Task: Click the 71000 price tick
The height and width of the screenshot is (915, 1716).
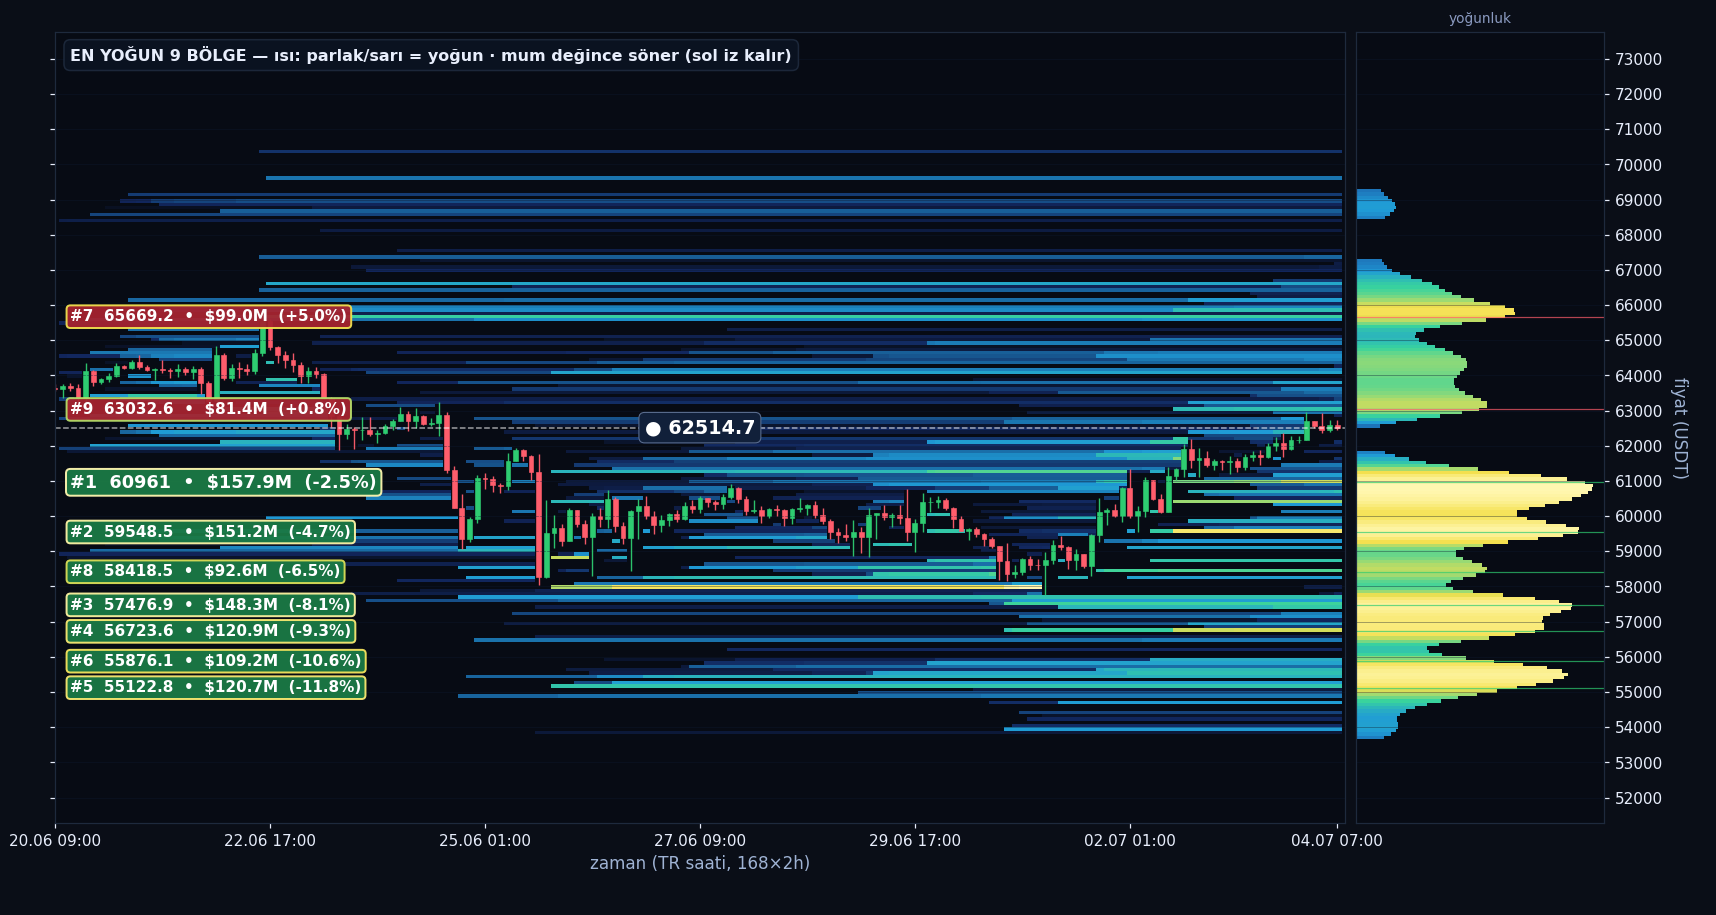Action: coord(1638,129)
